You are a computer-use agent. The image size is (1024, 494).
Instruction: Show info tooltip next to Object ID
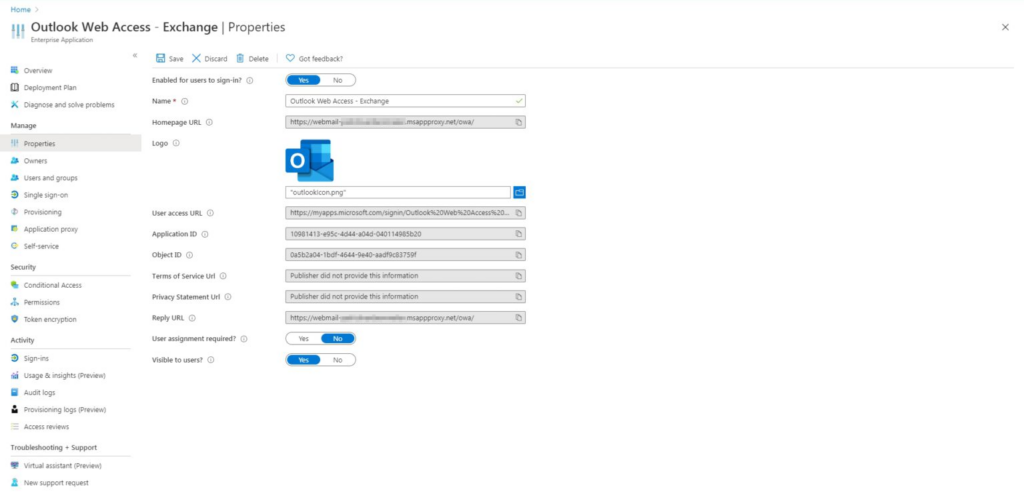189,255
